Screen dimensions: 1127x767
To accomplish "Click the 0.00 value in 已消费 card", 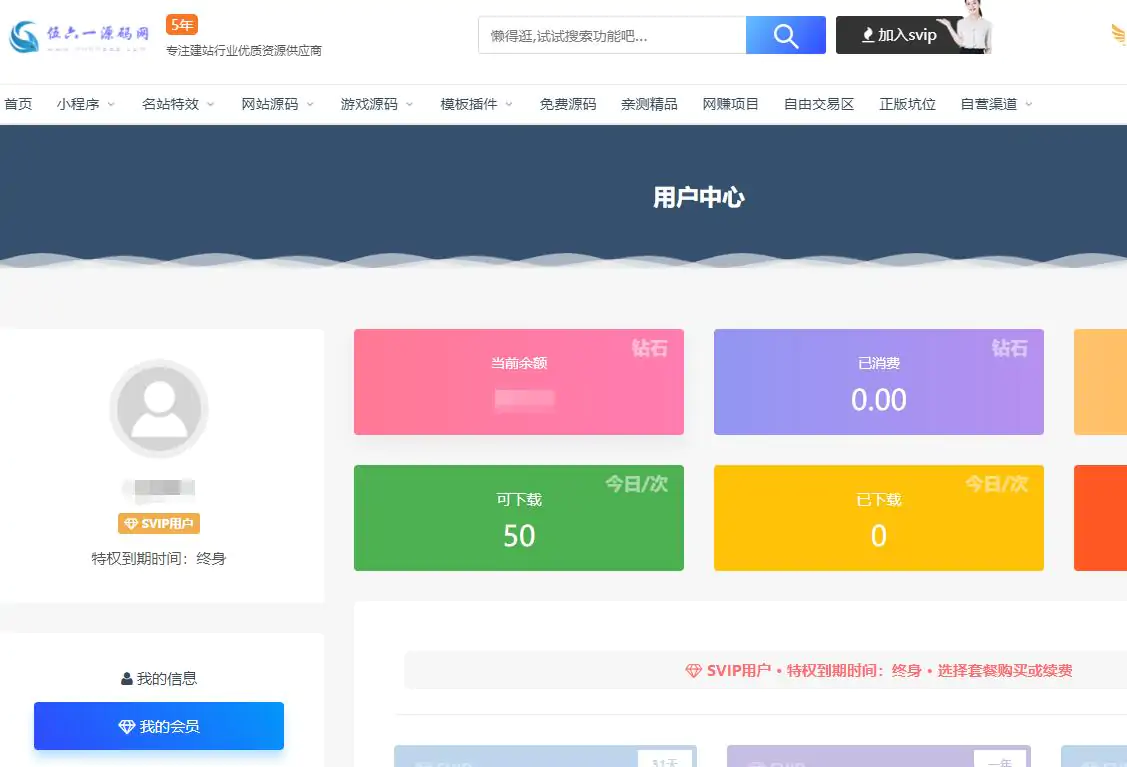I will (x=878, y=400).
